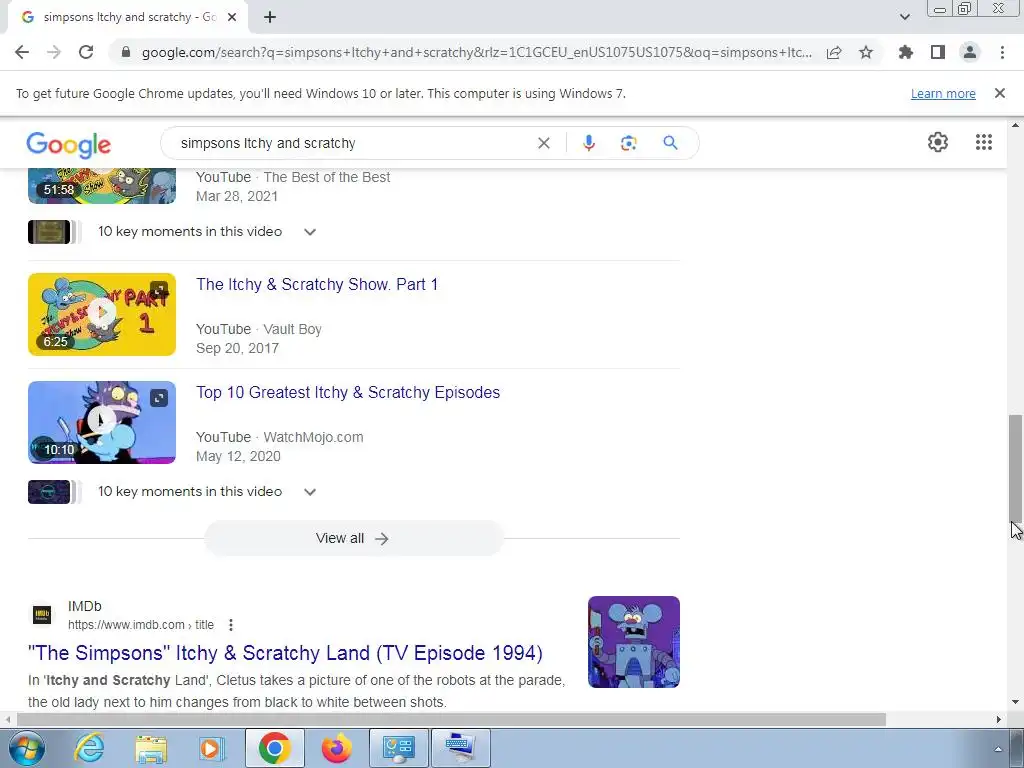The image size is (1024, 768).
Task: Go back to the previous page
Action: (22, 52)
